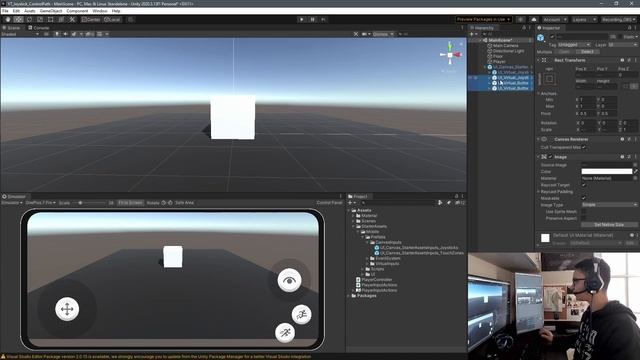
Task: Click the scene orientation gizmo
Action: (x=450, y=55)
